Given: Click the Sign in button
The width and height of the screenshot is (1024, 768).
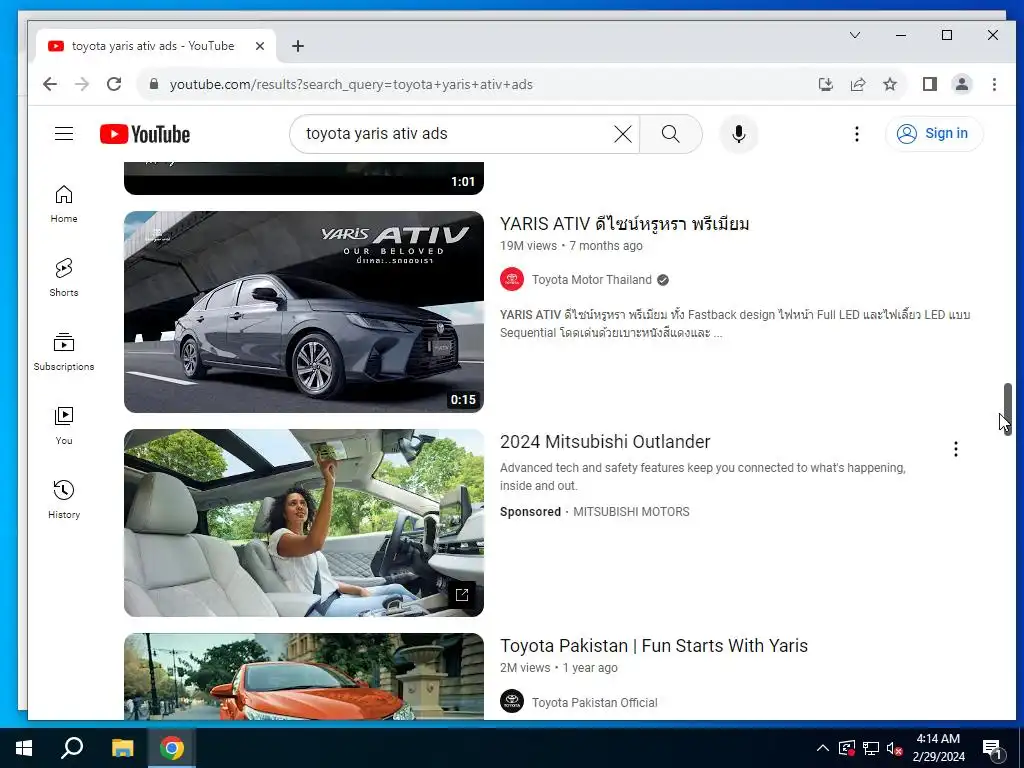Looking at the screenshot, I should [934, 133].
